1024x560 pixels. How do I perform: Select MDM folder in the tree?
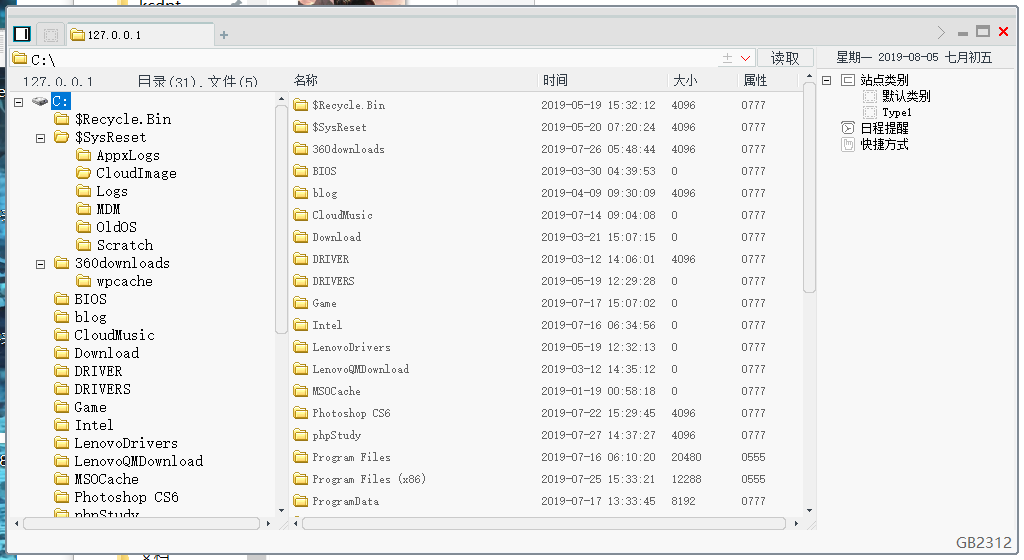108,209
